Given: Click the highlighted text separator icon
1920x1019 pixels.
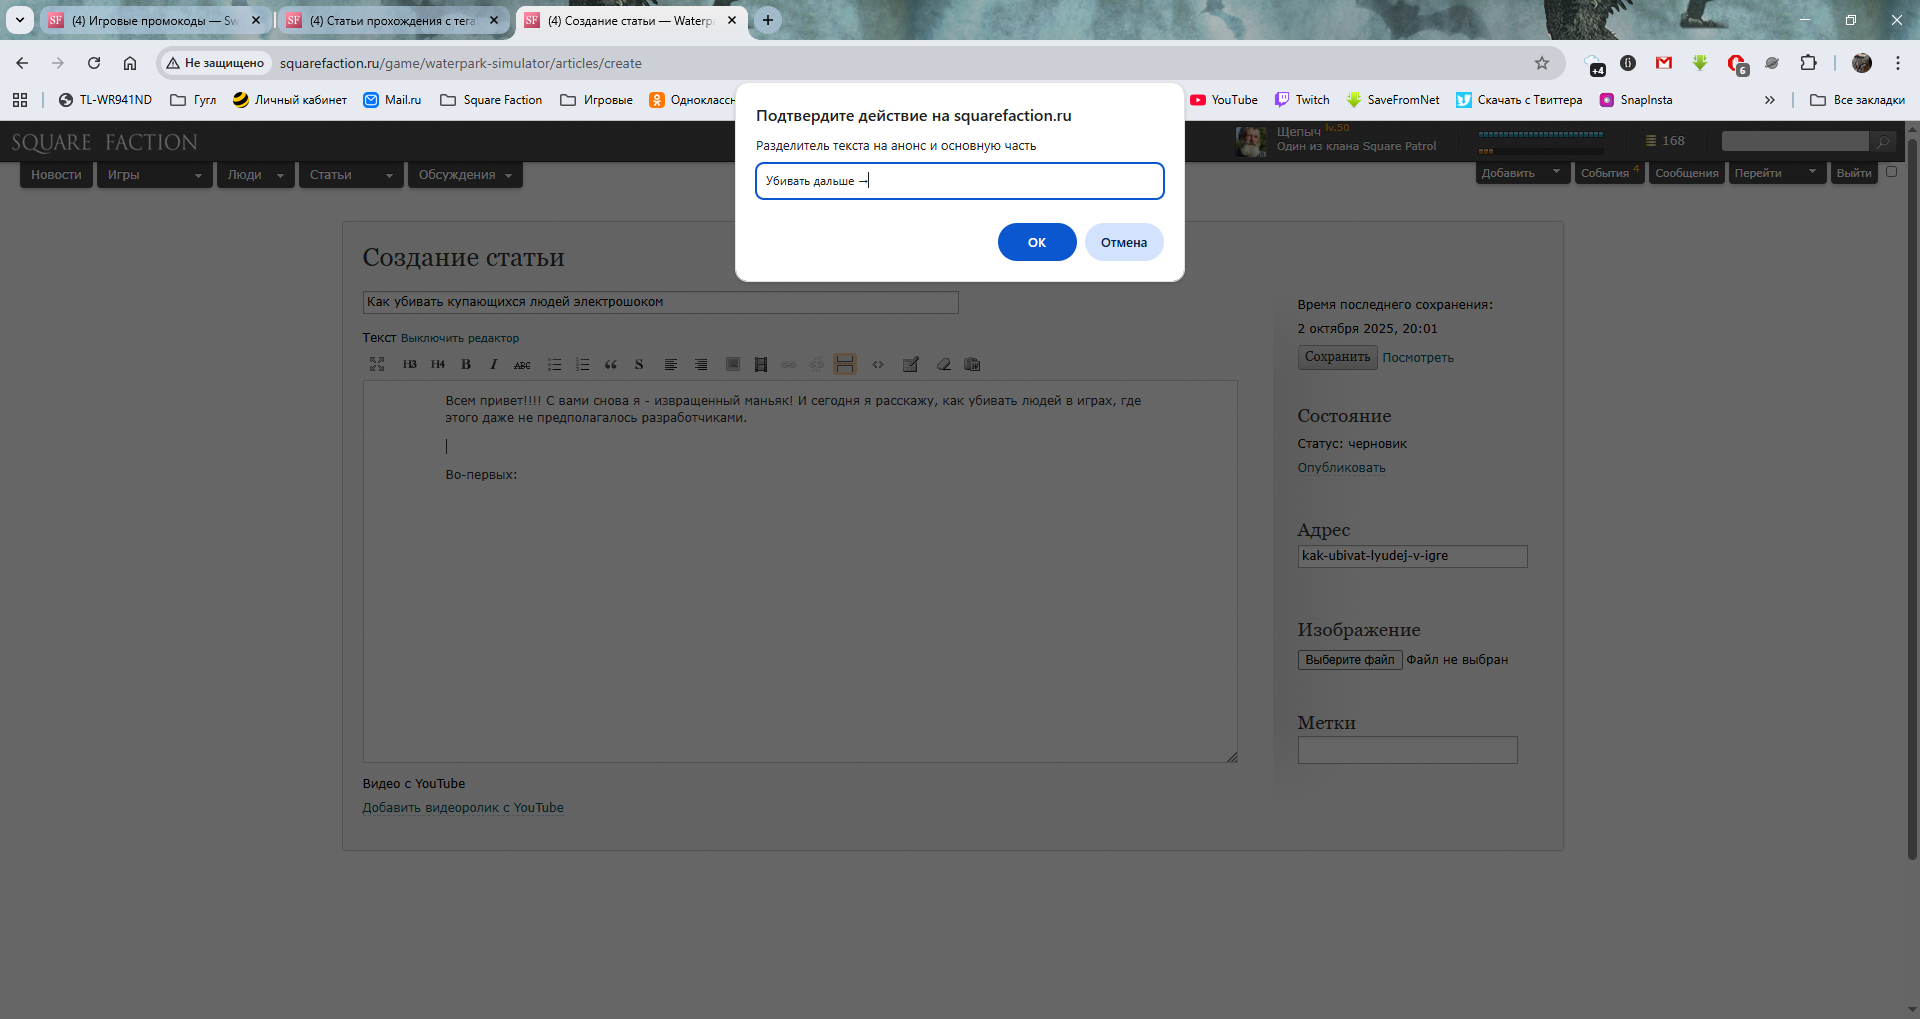Looking at the screenshot, I should click(x=845, y=365).
